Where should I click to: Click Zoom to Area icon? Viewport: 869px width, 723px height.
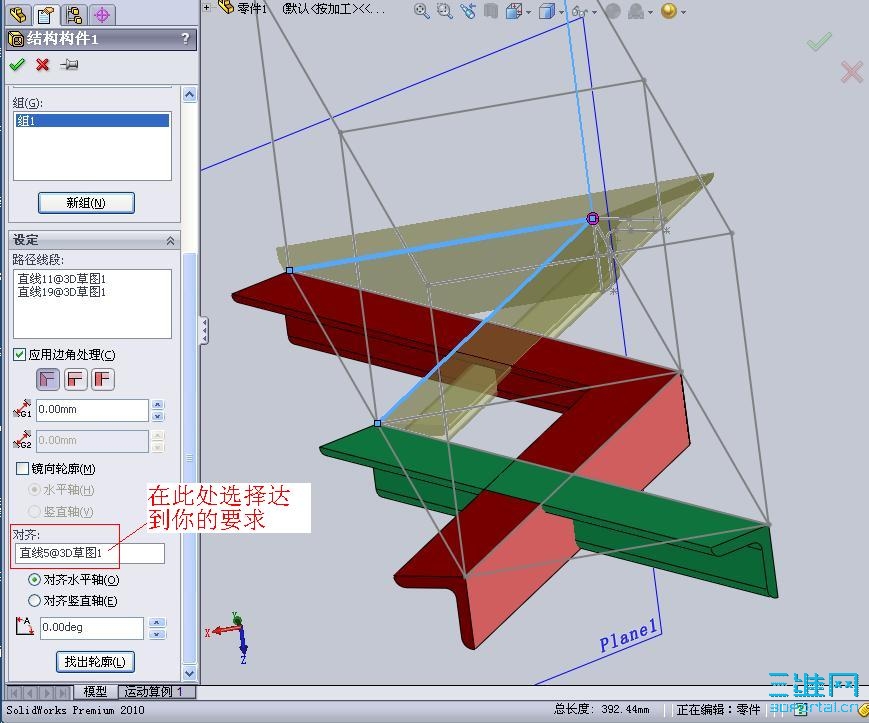coord(444,11)
